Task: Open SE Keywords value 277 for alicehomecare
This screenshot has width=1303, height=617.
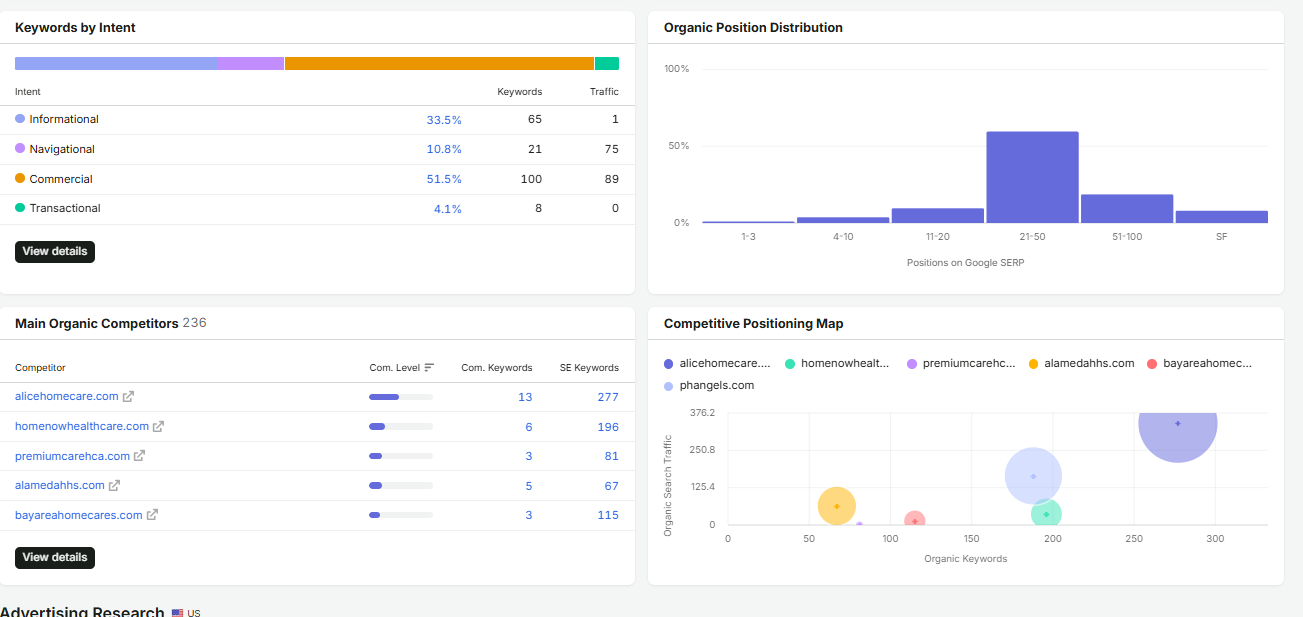Action: tap(608, 397)
